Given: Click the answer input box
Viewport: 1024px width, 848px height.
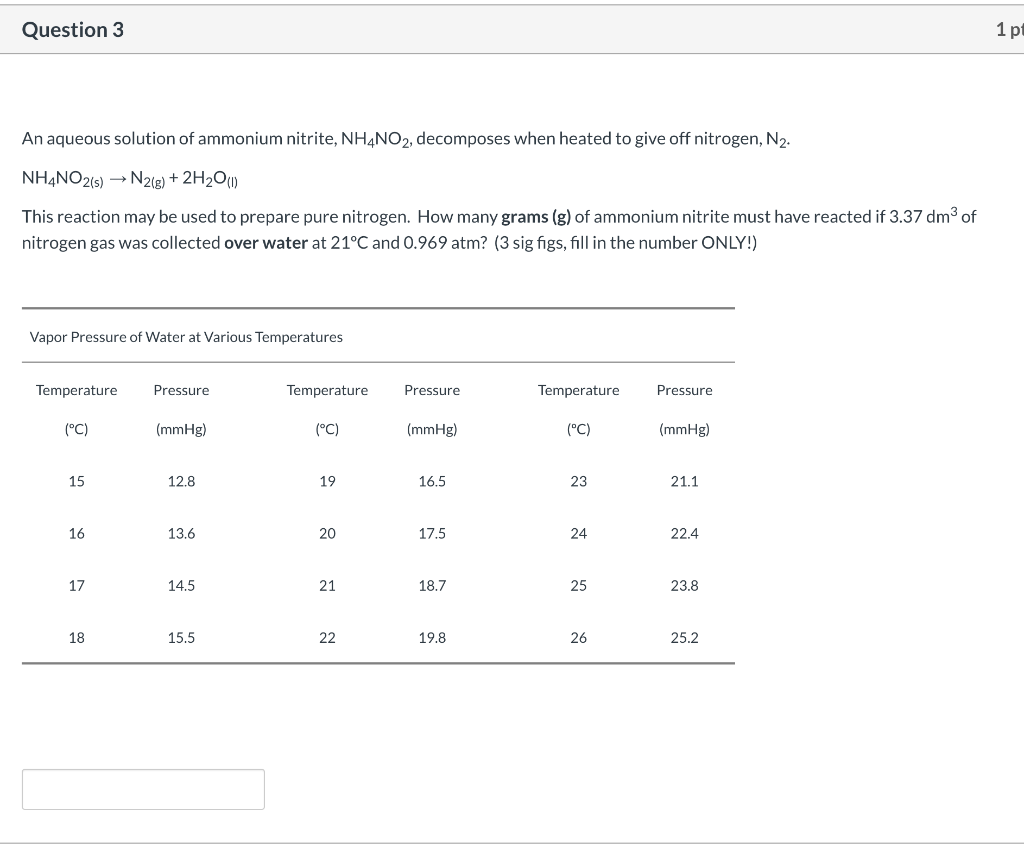Looking at the screenshot, I should (142, 789).
